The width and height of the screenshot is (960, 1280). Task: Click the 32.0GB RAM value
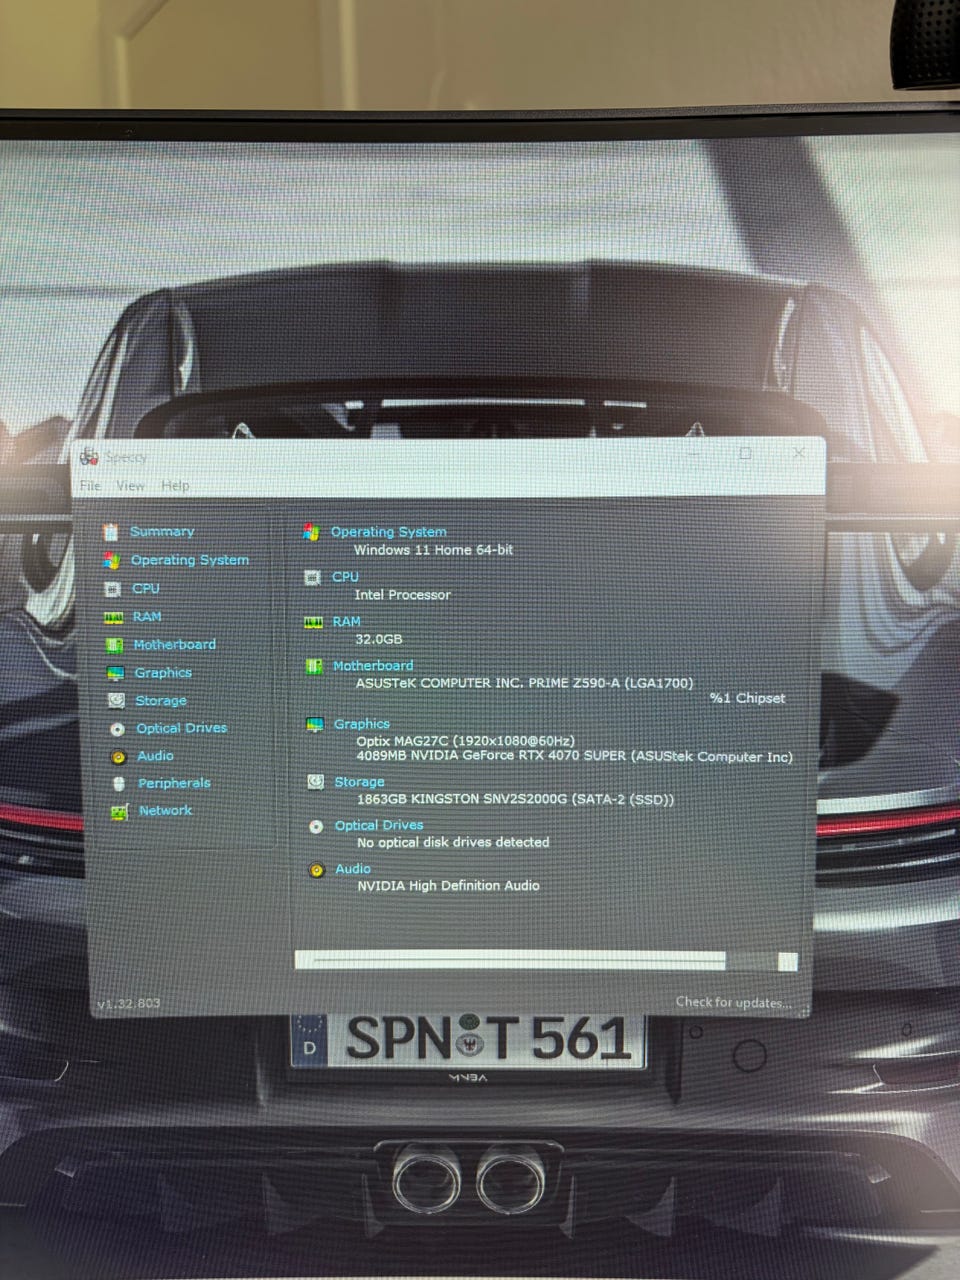pos(379,638)
